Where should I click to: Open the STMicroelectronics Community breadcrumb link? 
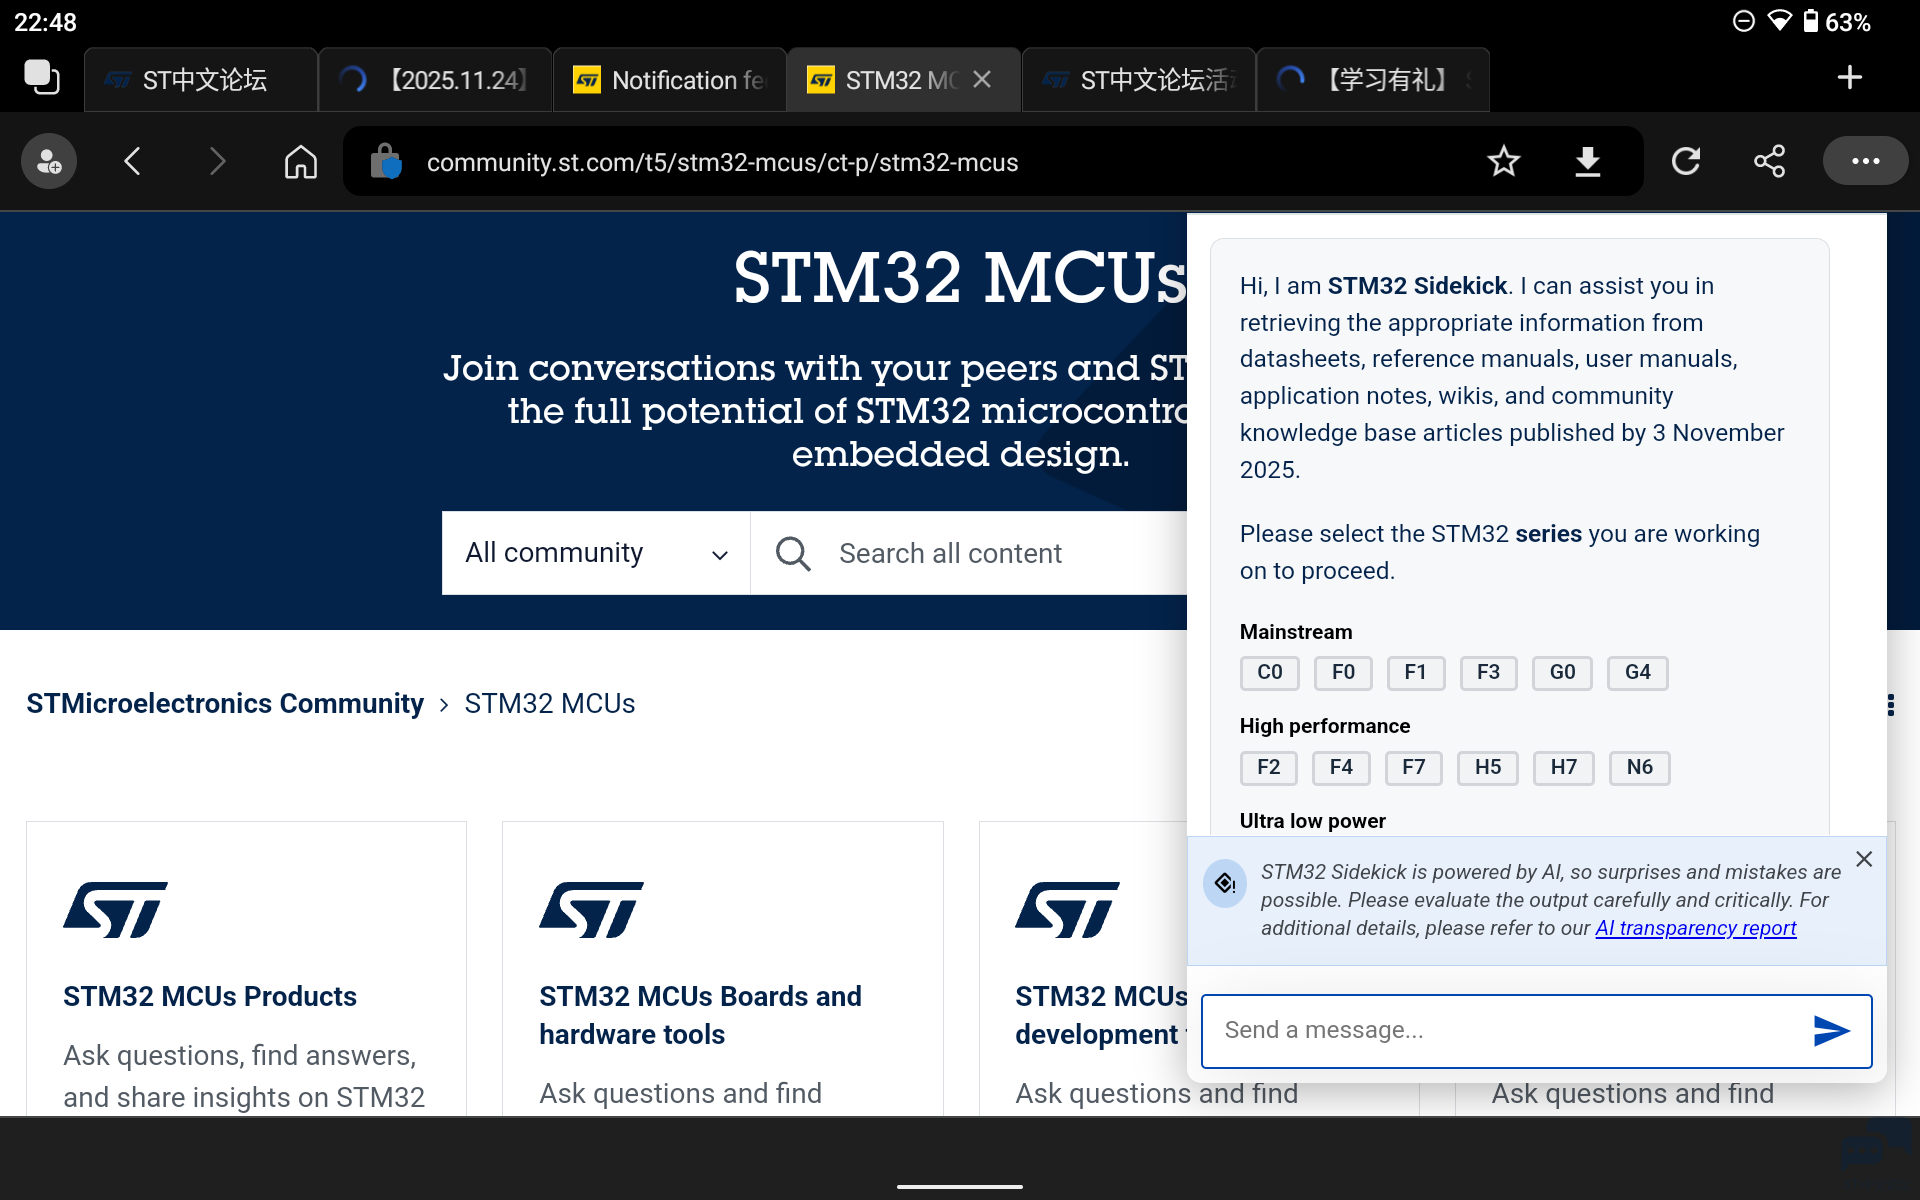pyautogui.click(x=224, y=703)
